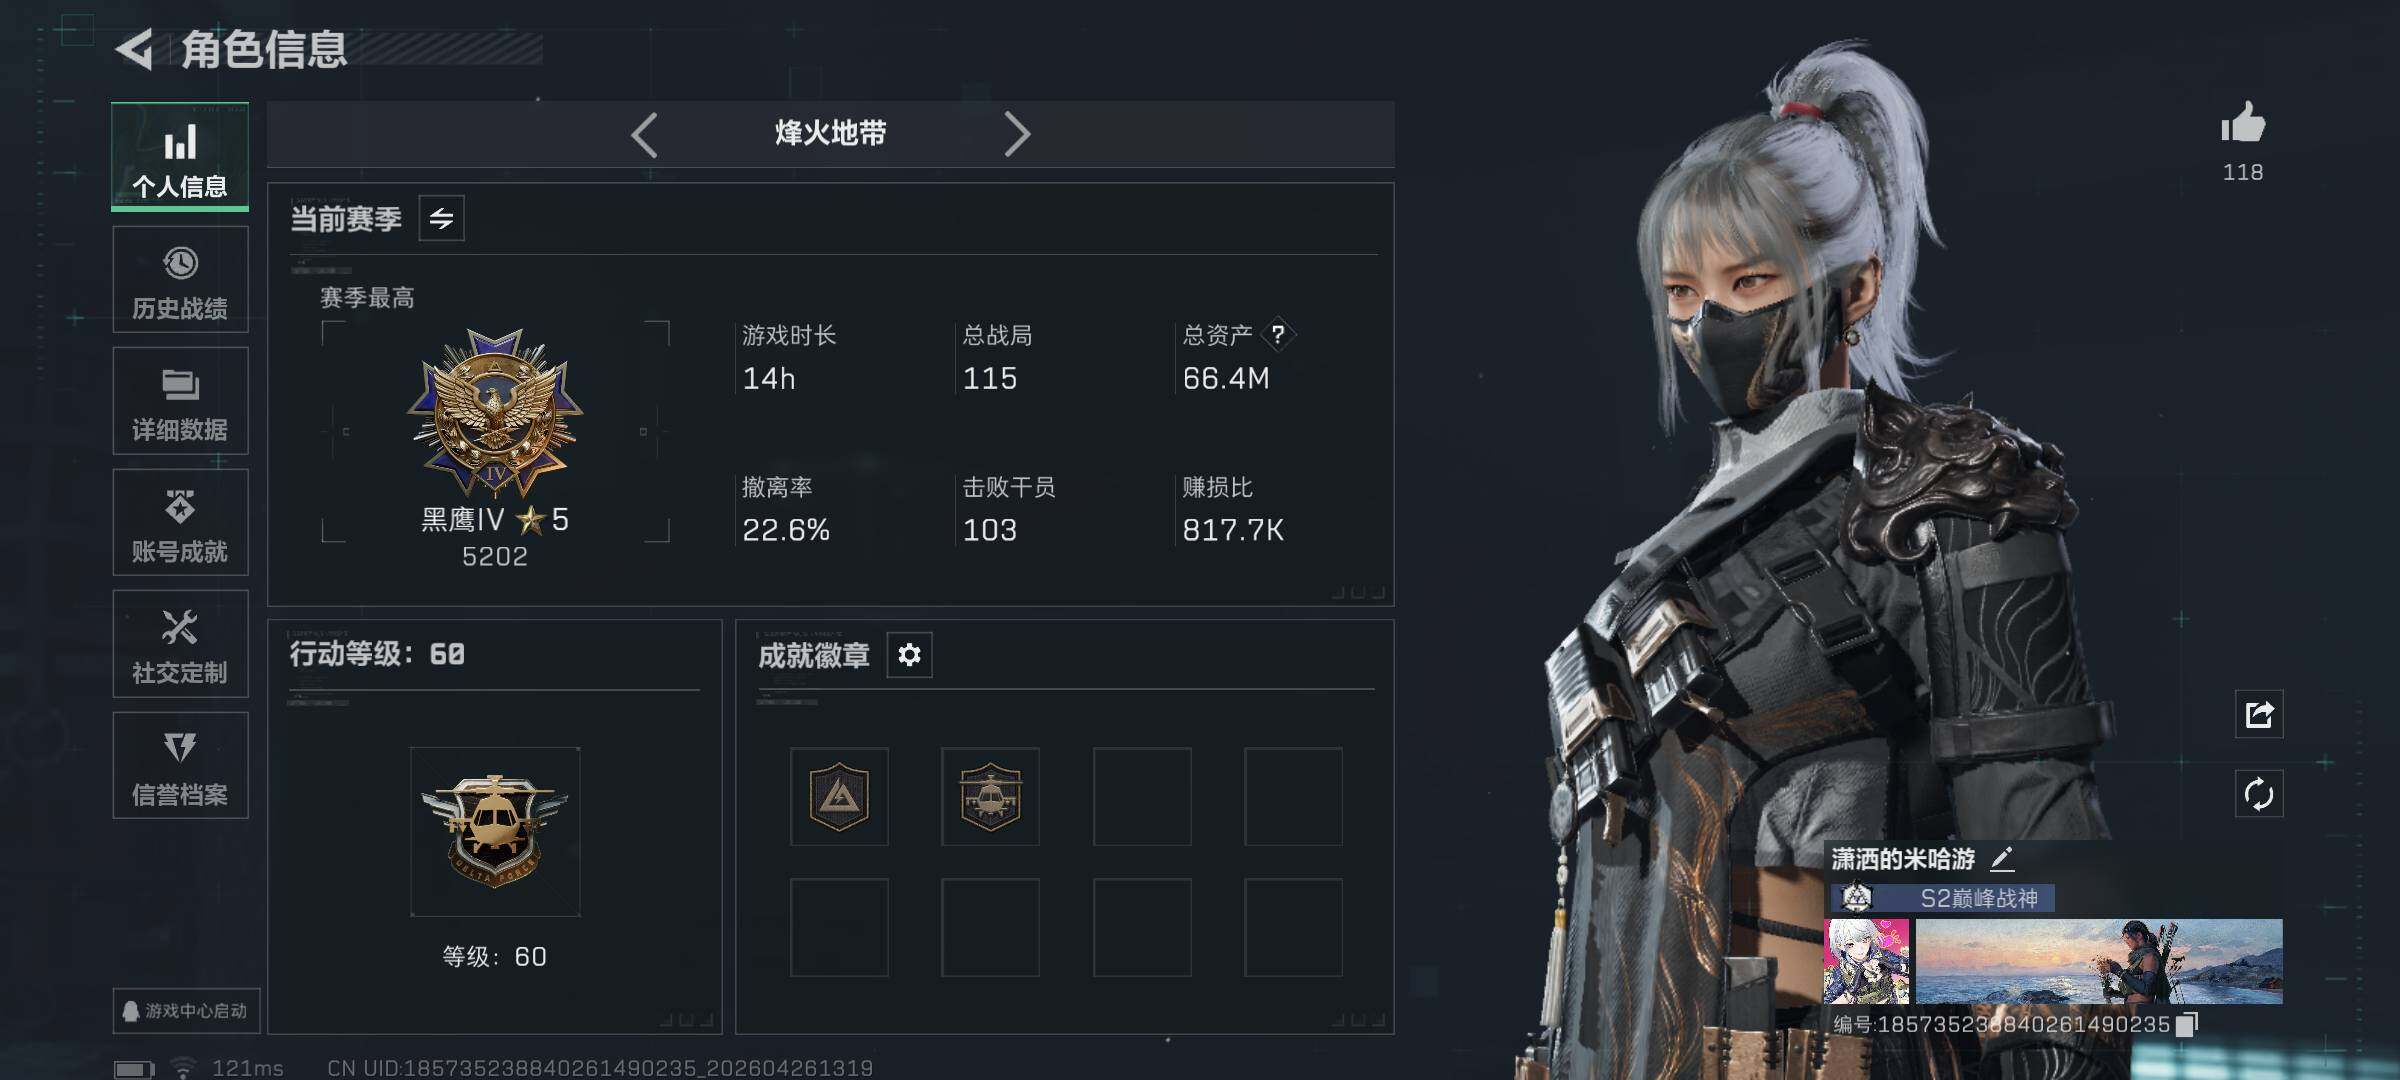Open the 账号成就 tab
This screenshot has width=2400, height=1080.
(x=180, y=523)
